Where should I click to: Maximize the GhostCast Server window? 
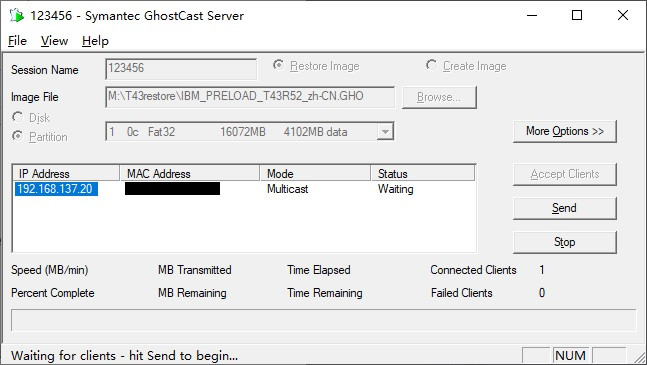point(577,16)
